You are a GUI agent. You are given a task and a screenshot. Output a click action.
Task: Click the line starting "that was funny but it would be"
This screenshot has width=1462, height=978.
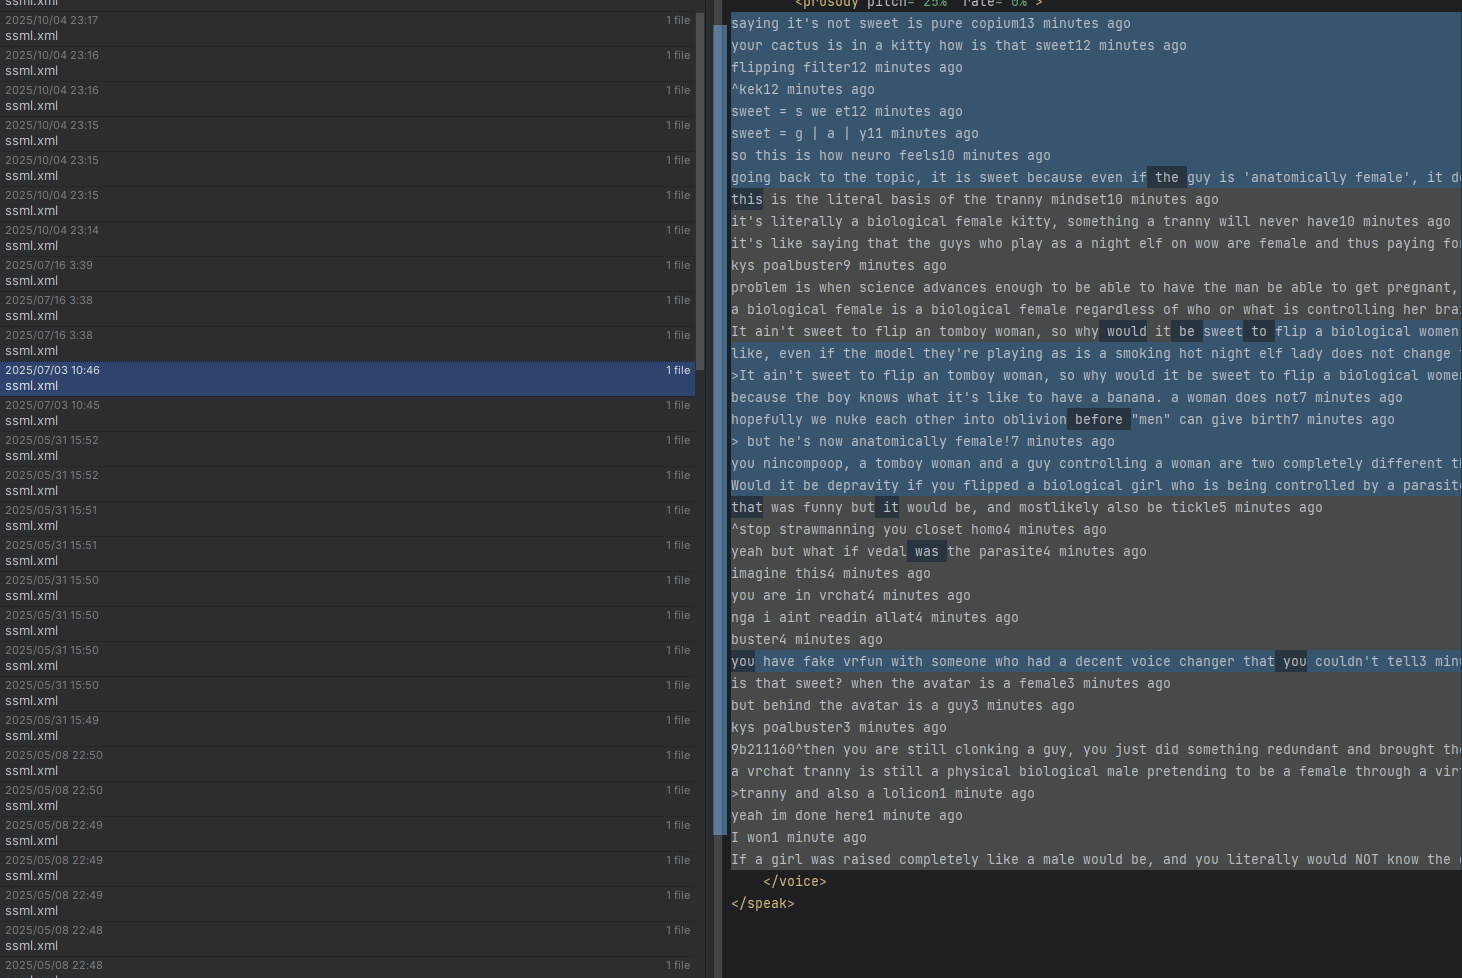[x=1027, y=508]
